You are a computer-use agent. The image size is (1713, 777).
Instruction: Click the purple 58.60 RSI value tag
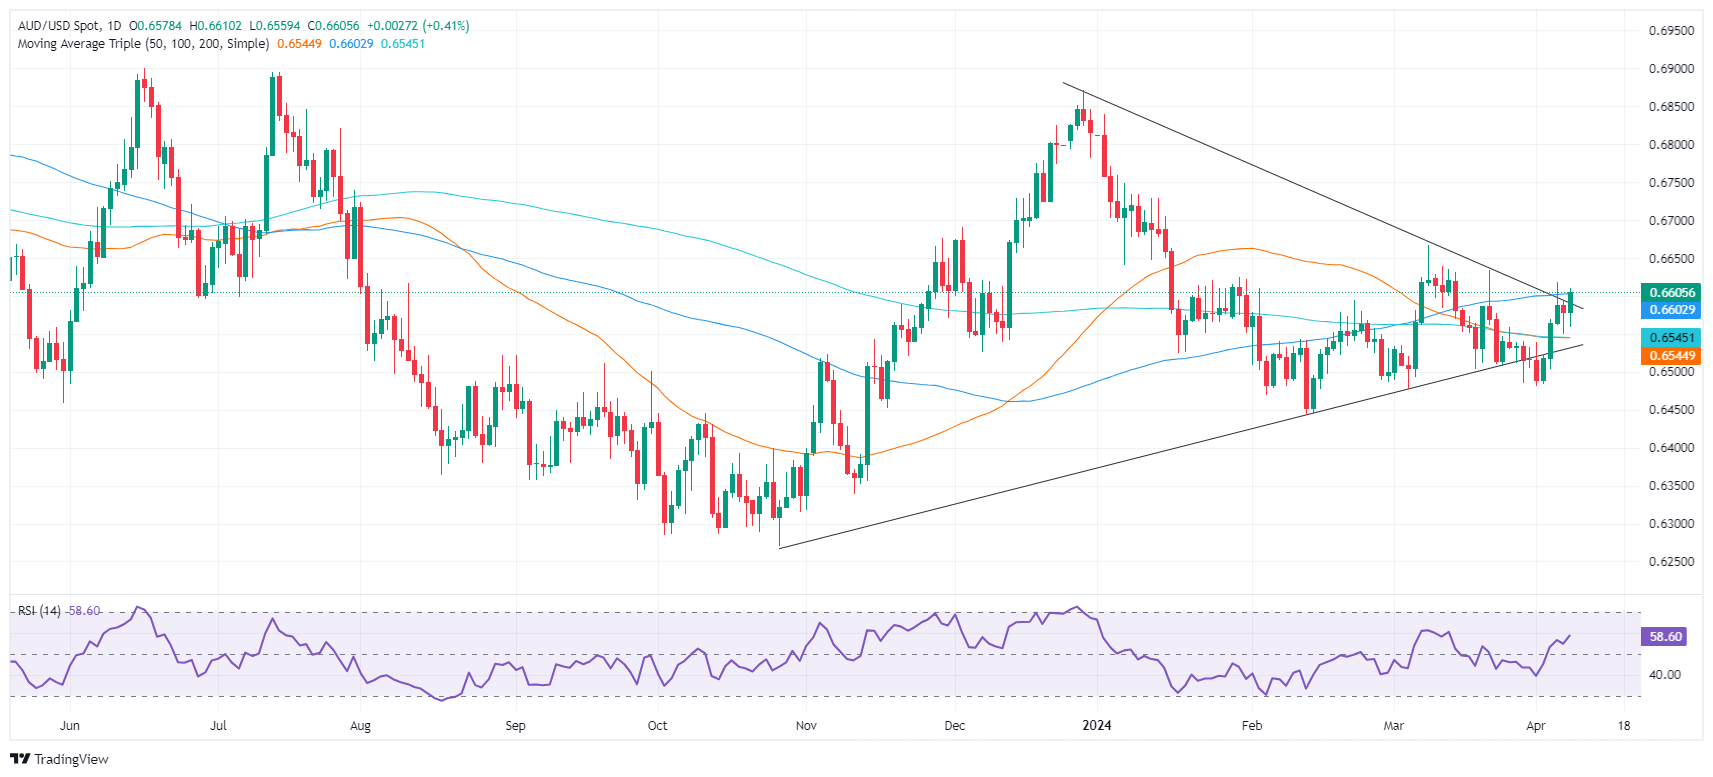pyautogui.click(x=1665, y=637)
